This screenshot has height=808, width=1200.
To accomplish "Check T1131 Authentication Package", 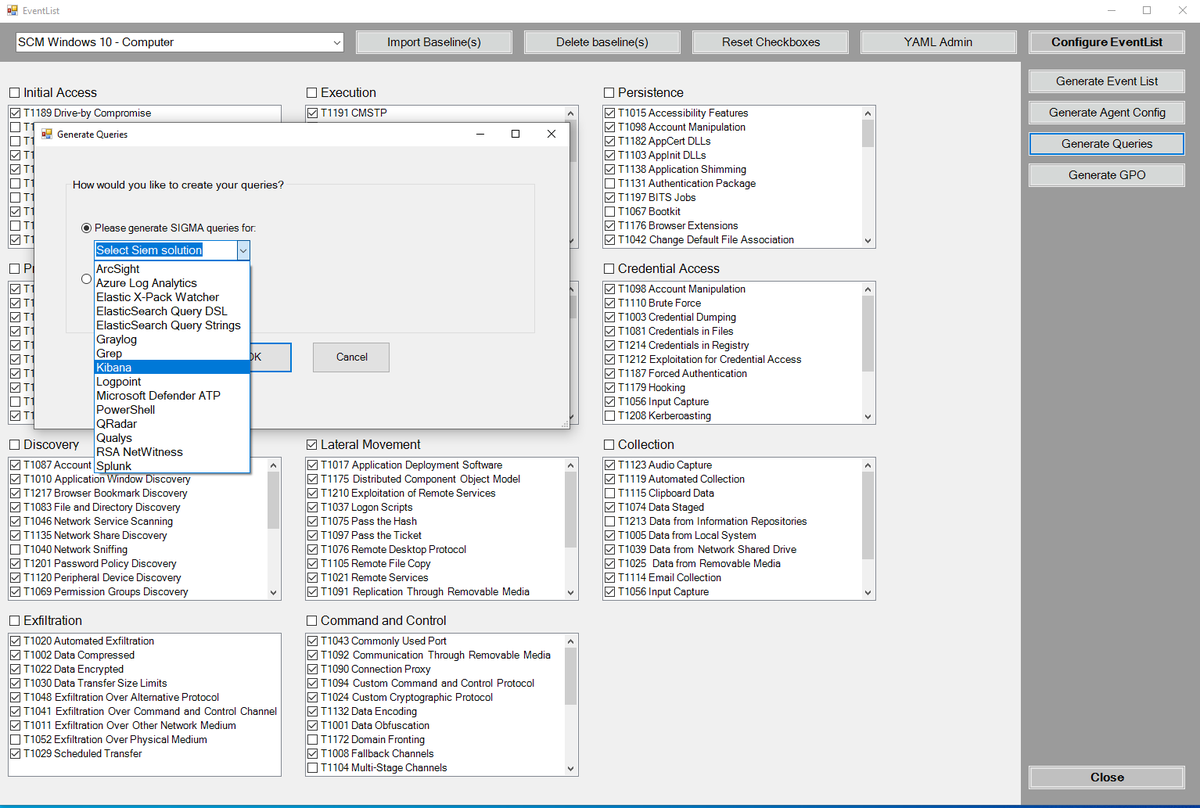I will click(x=610, y=183).
